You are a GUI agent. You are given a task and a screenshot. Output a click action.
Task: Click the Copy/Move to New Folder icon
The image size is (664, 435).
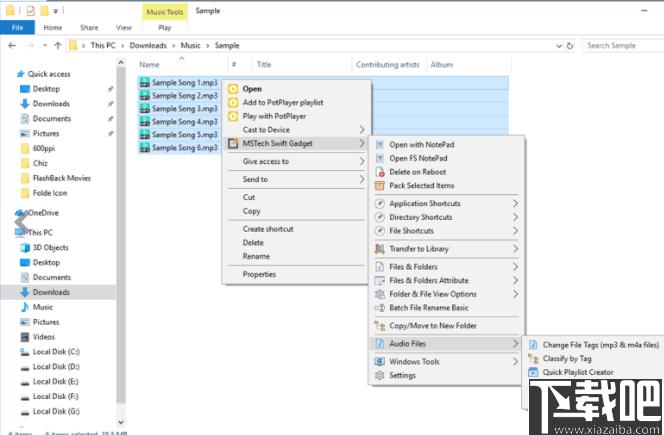point(380,325)
